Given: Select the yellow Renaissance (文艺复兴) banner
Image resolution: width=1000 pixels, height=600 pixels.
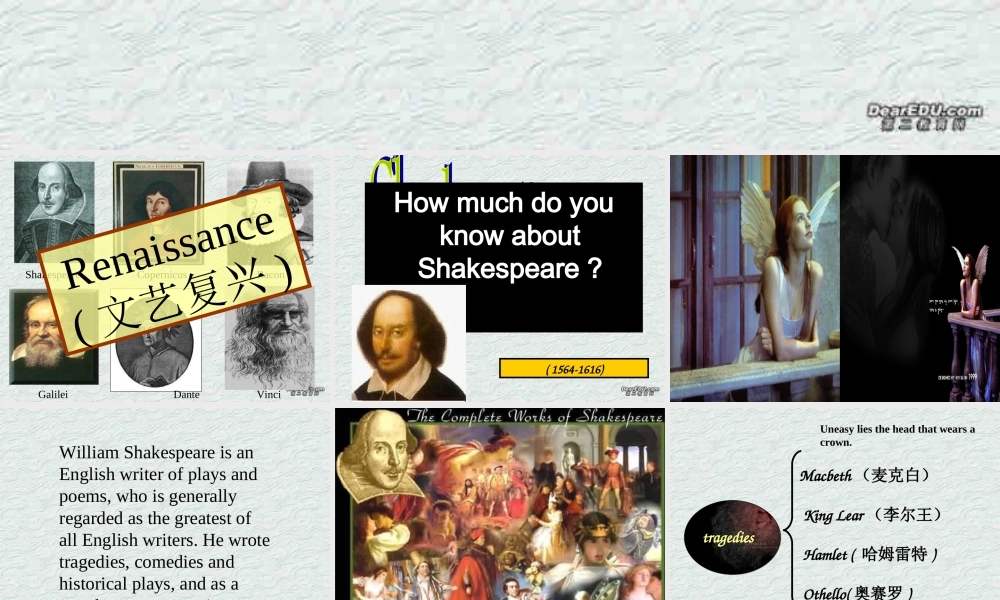Looking at the screenshot, I should 173,268.
